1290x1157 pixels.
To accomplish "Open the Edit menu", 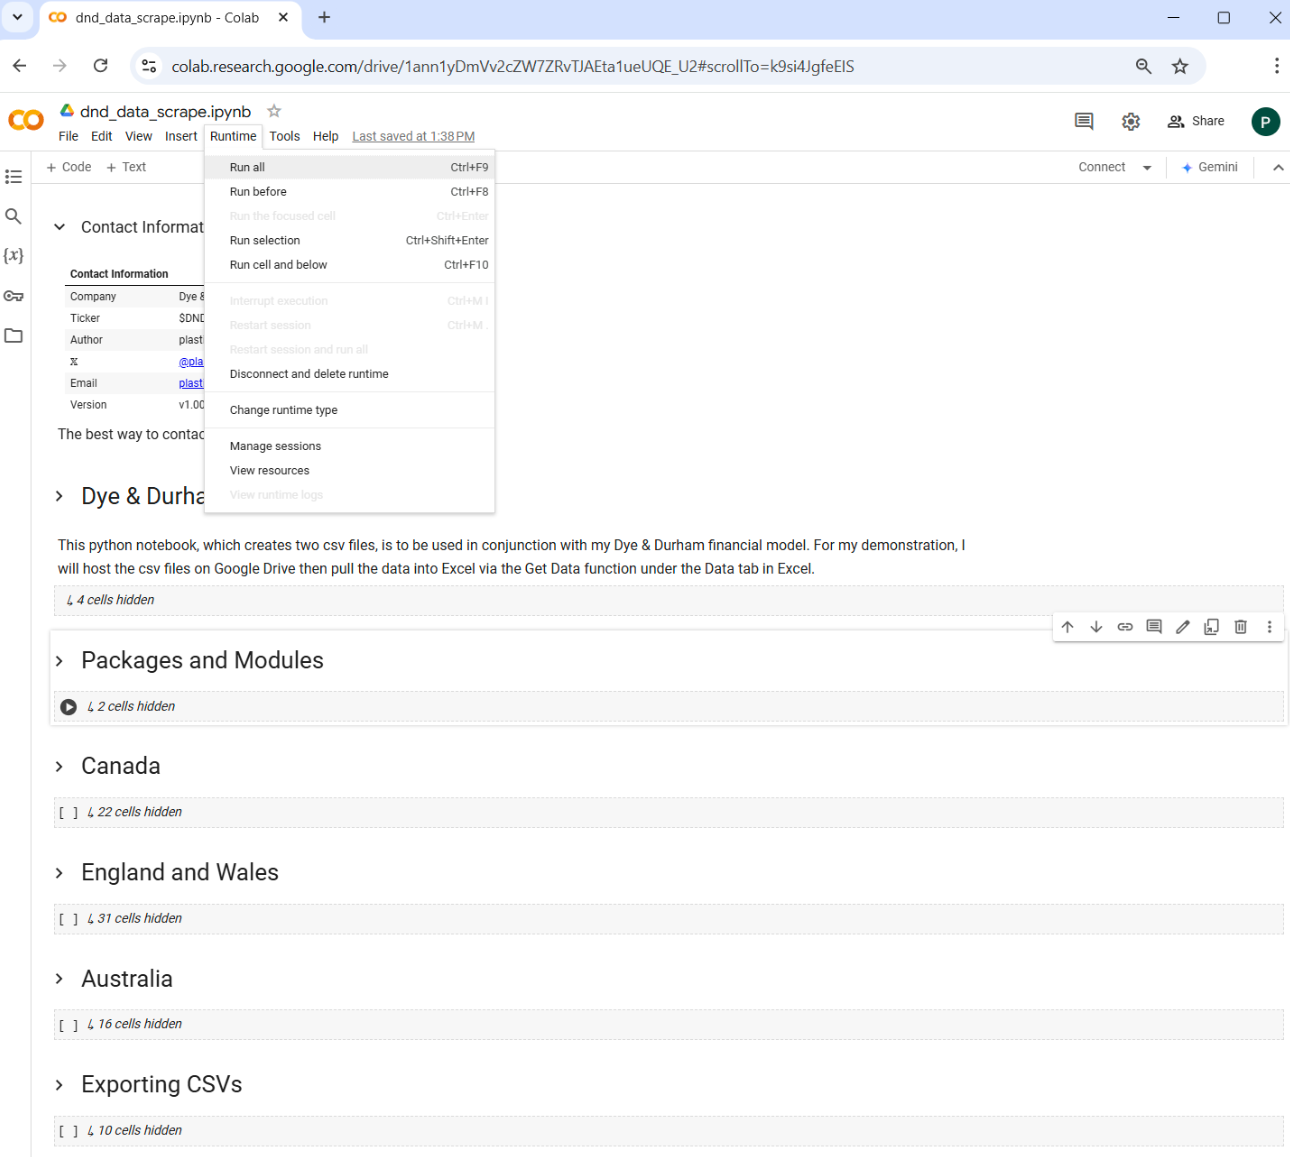I will point(101,137).
